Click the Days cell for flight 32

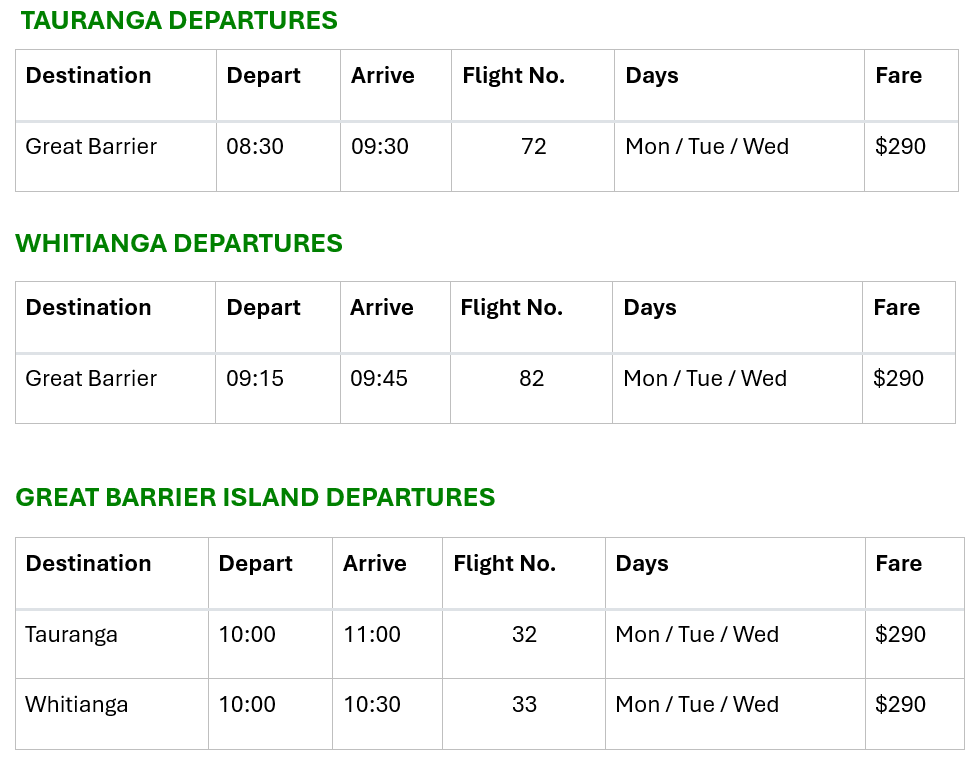click(697, 635)
